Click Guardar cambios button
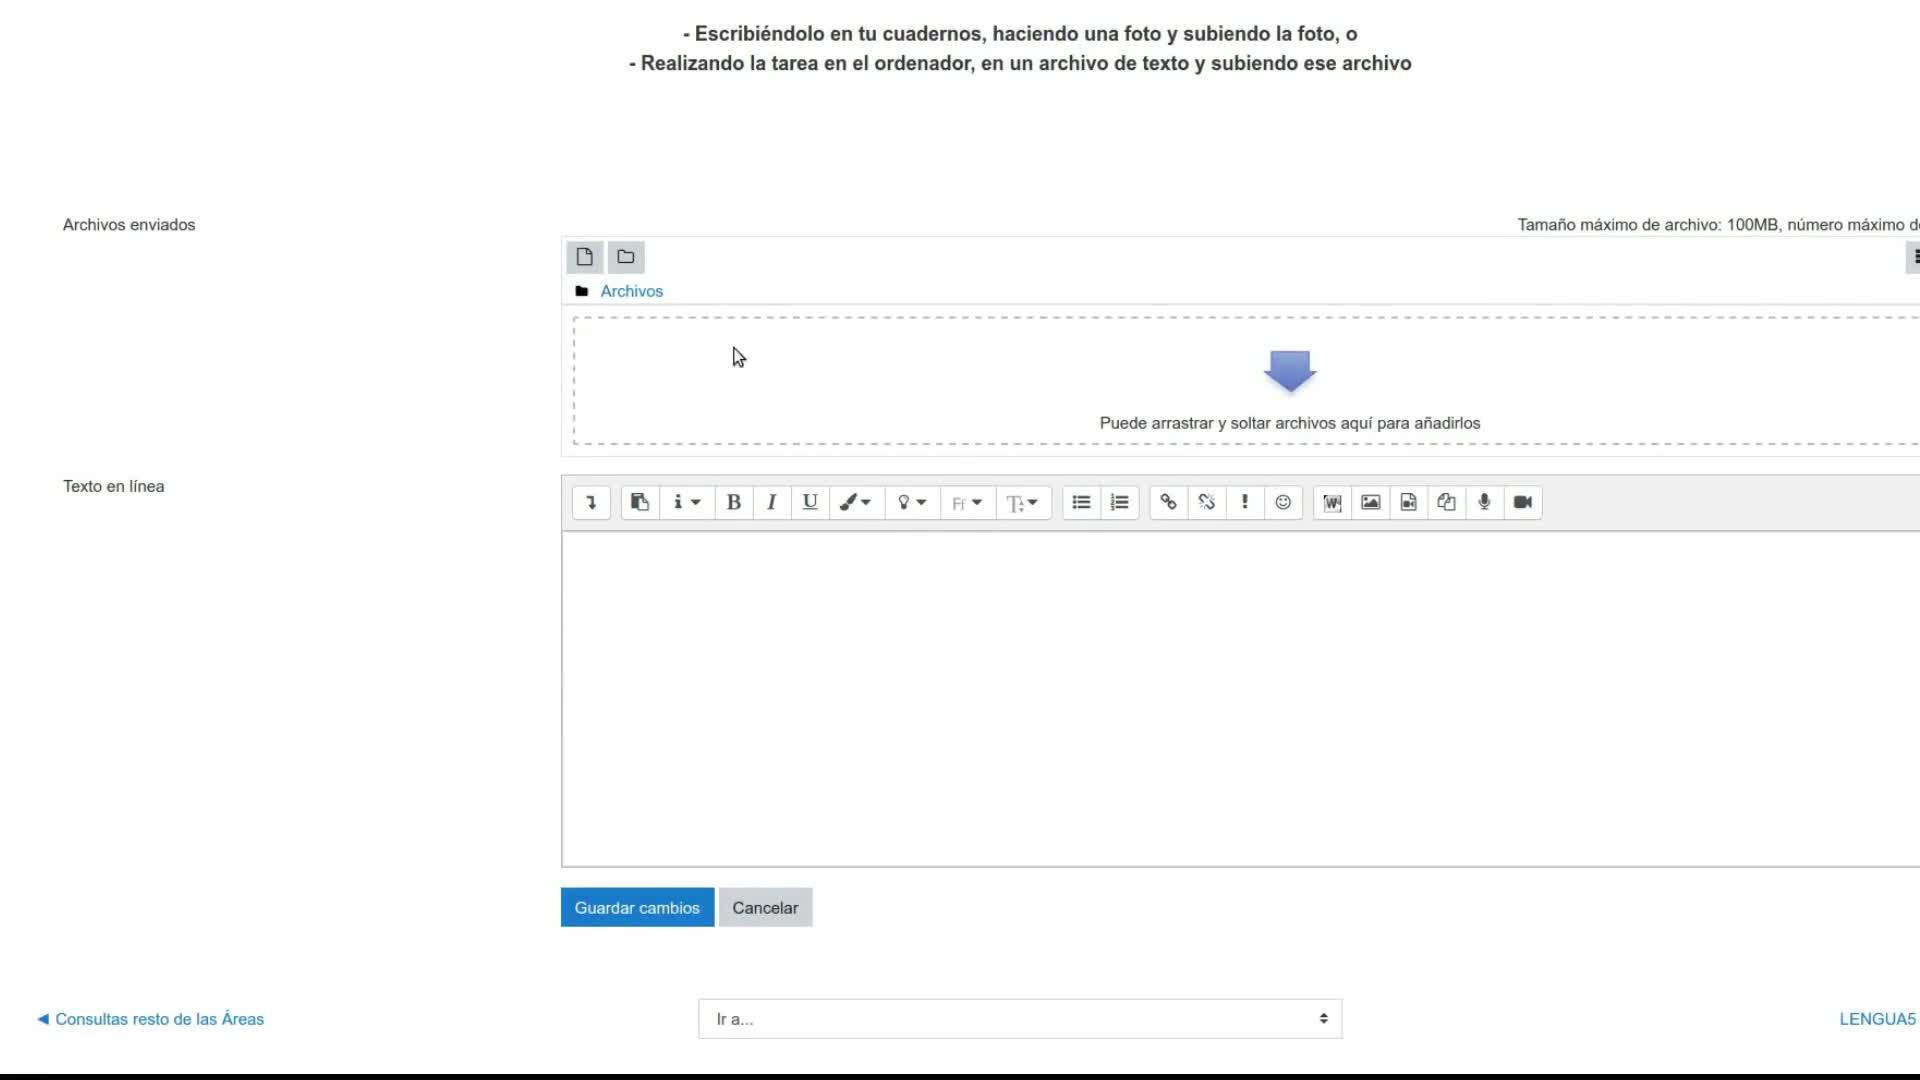Image resolution: width=1920 pixels, height=1080 pixels. pos(637,908)
